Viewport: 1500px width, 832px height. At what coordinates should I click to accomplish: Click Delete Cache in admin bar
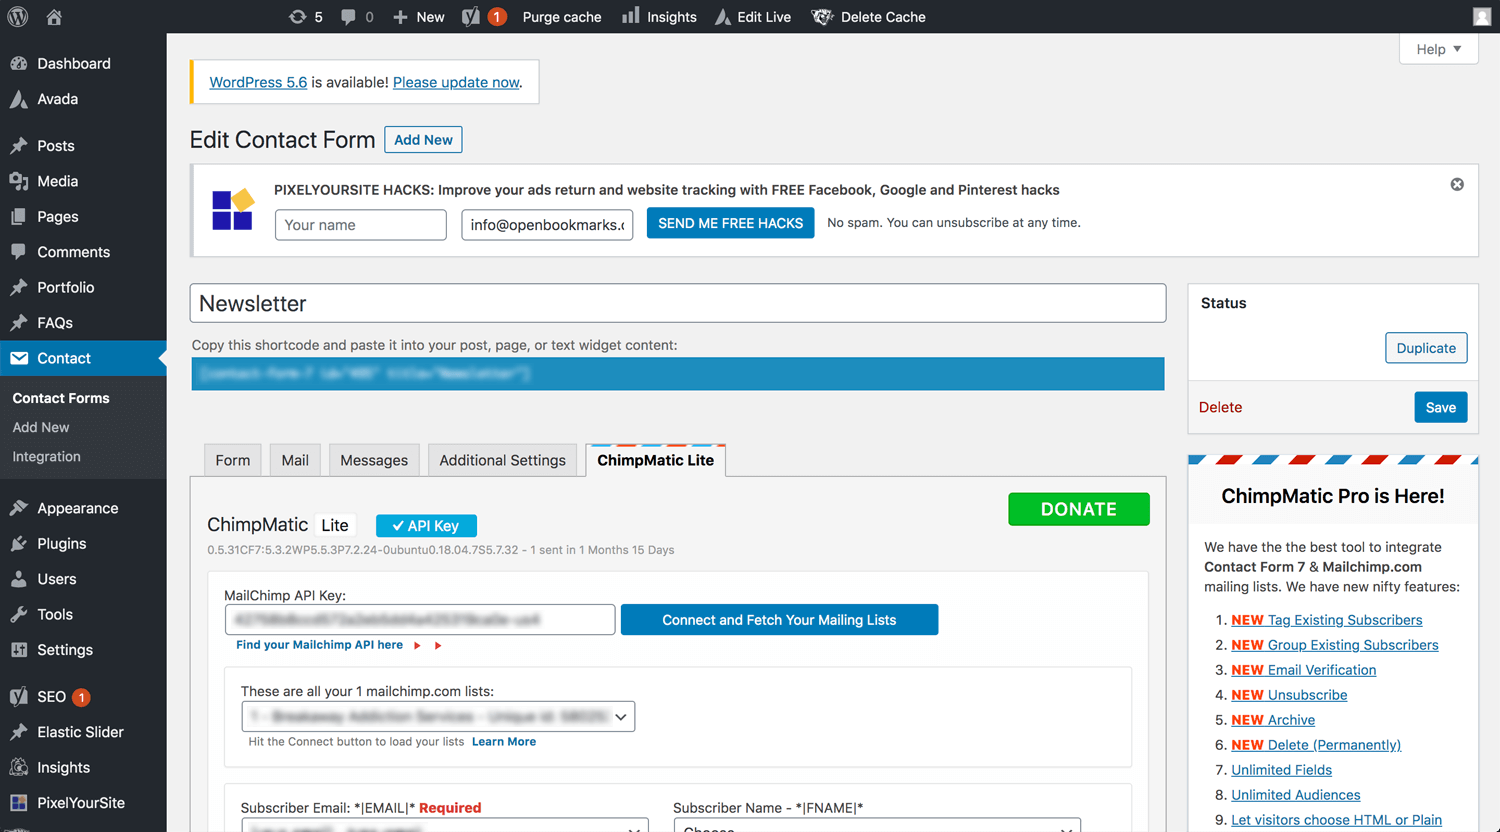869,17
